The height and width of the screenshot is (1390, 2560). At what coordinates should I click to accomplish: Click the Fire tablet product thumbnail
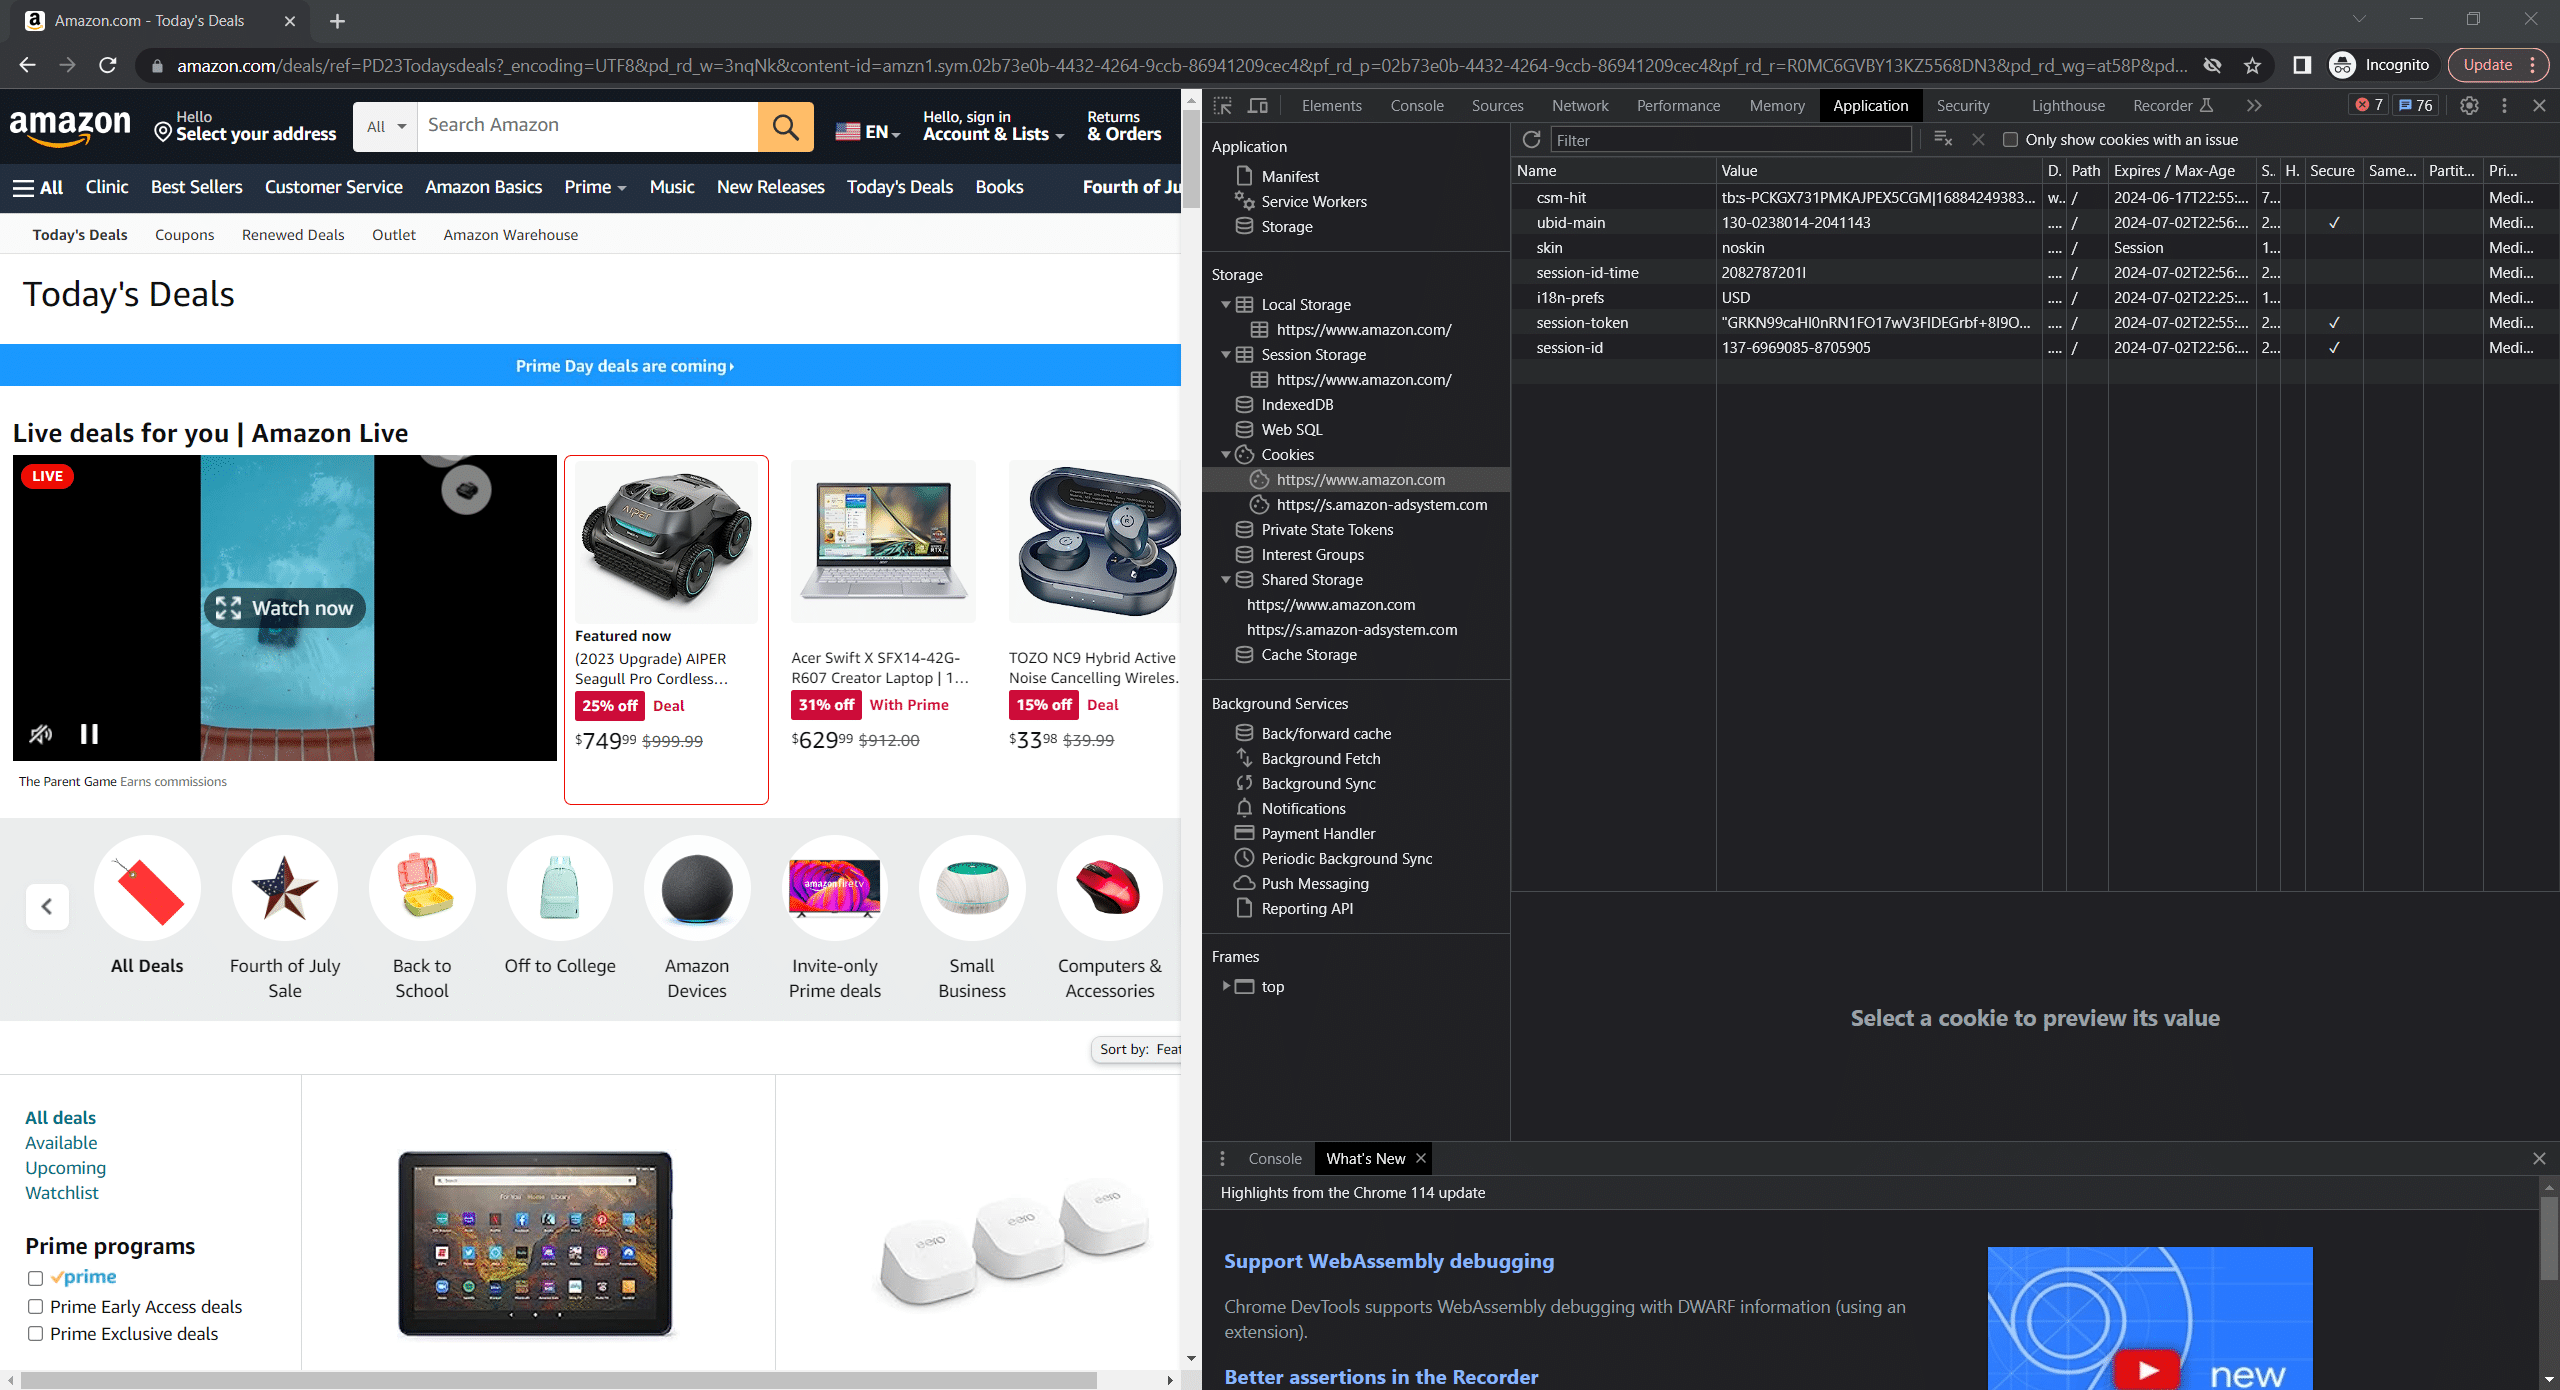pyautogui.click(x=535, y=1243)
